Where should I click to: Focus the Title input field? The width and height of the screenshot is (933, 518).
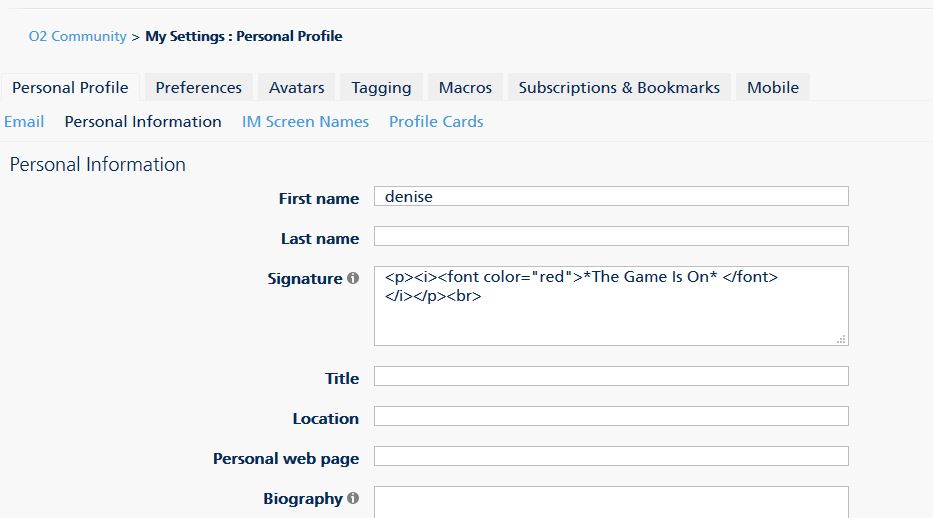(610, 376)
